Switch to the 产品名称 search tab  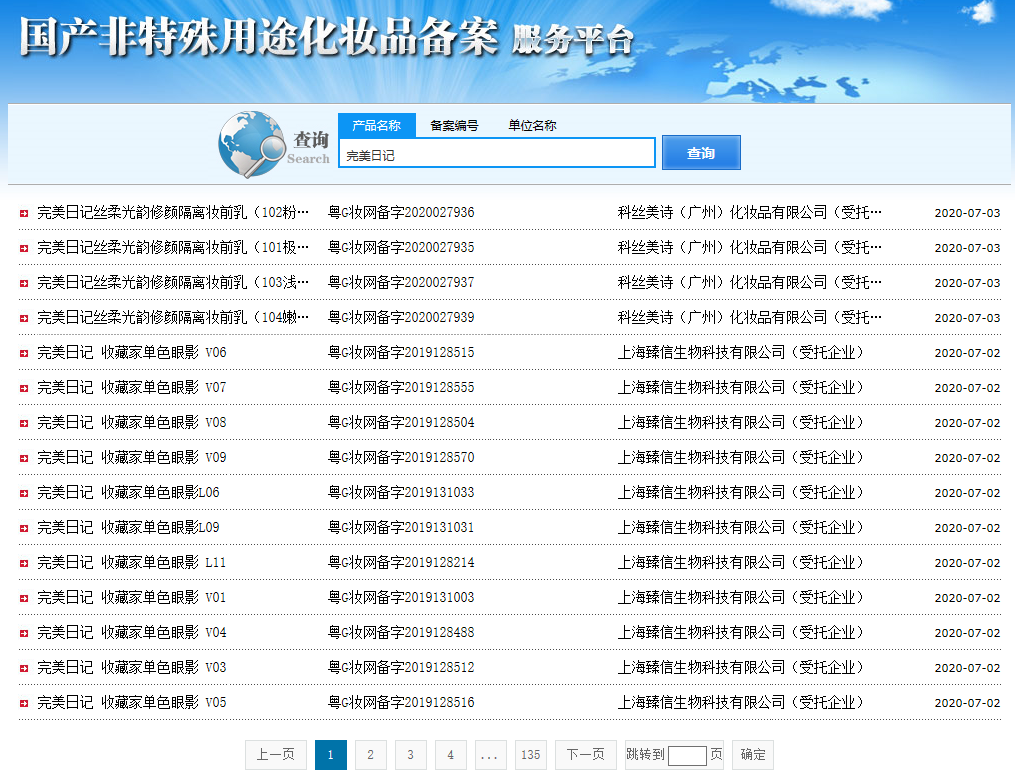coord(377,126)
